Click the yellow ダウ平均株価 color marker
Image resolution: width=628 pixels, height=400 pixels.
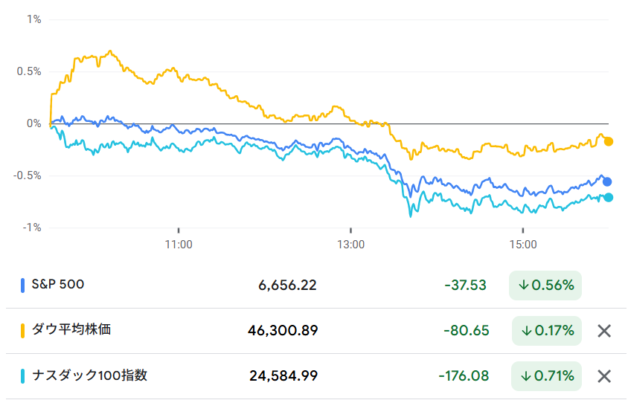click(x=22, y=331)
